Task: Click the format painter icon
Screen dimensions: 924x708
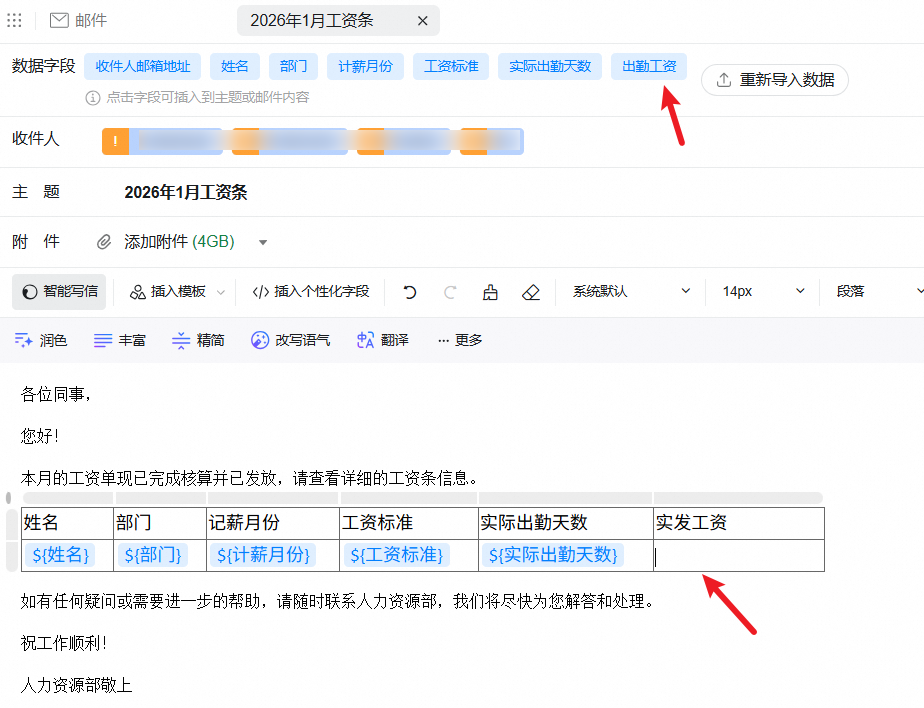Action: coord(490,292)
